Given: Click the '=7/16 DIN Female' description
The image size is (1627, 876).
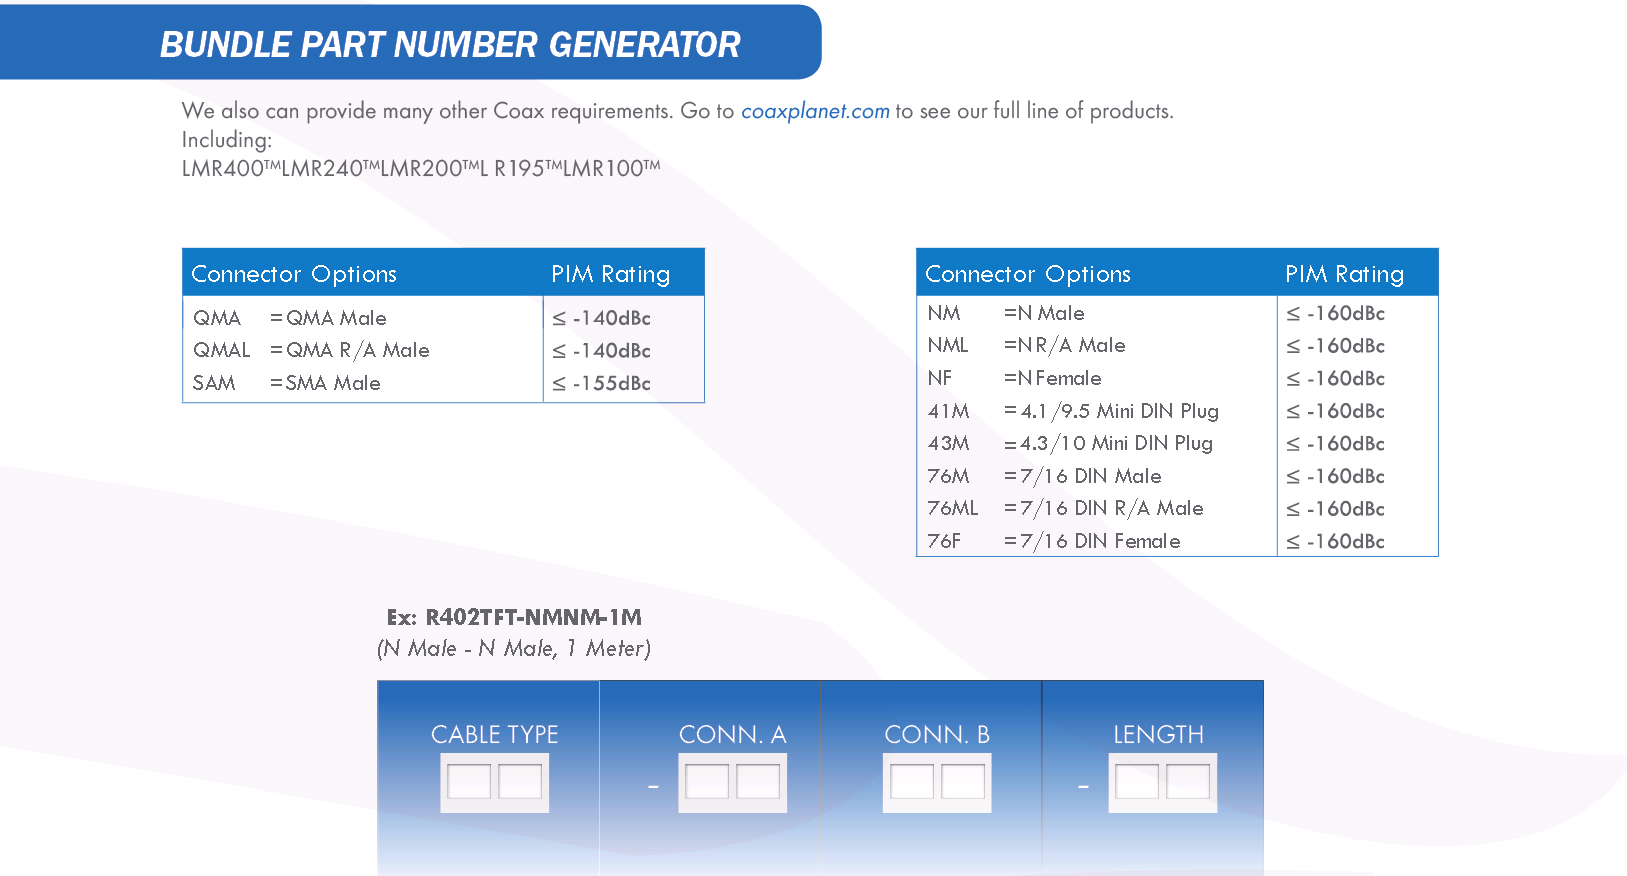Looking at the screenshot, I should point(1093,541).
